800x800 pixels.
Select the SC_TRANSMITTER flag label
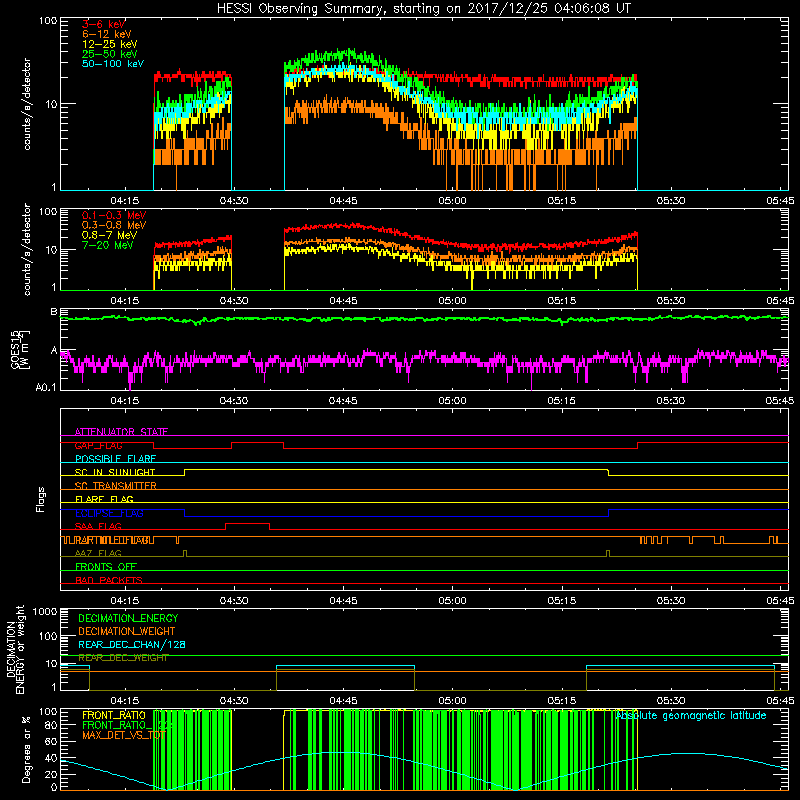pos(115,485)
